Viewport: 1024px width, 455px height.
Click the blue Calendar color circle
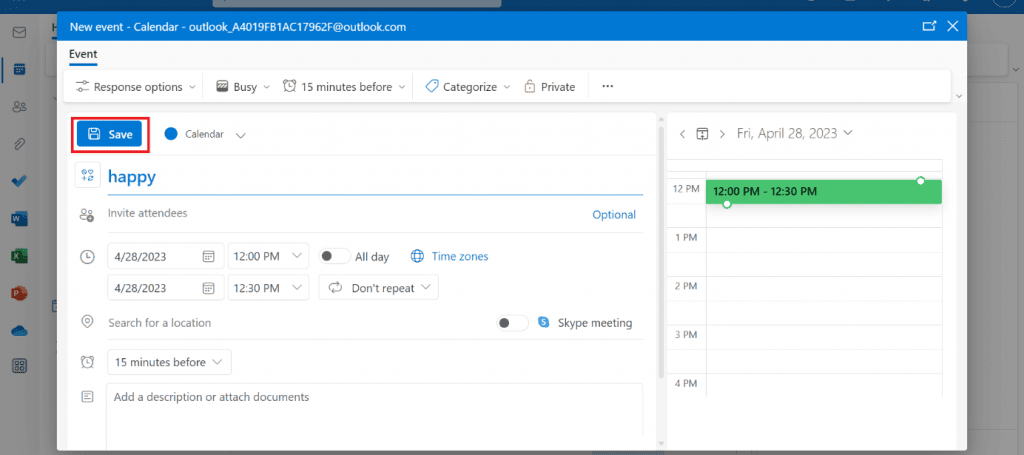point(170,134)
